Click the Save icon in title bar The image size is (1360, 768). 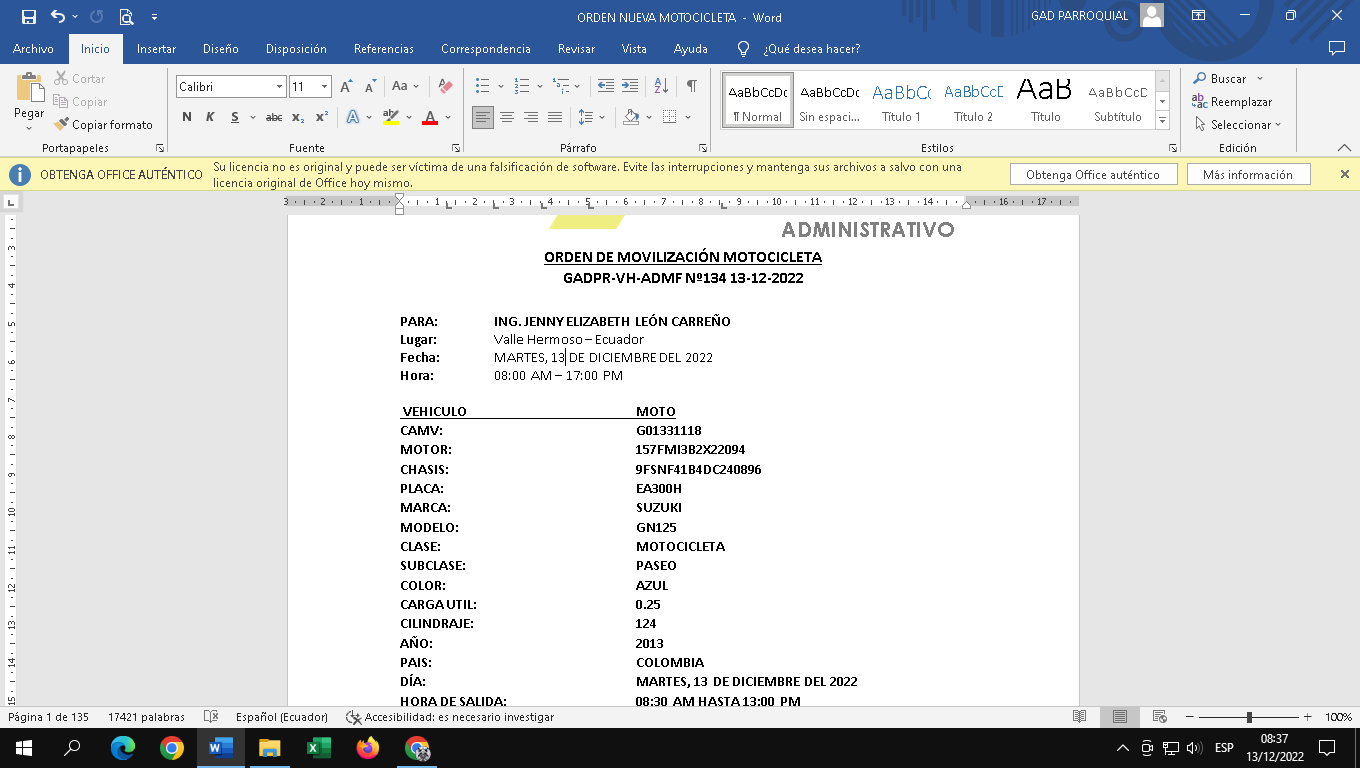coord(28,17)
